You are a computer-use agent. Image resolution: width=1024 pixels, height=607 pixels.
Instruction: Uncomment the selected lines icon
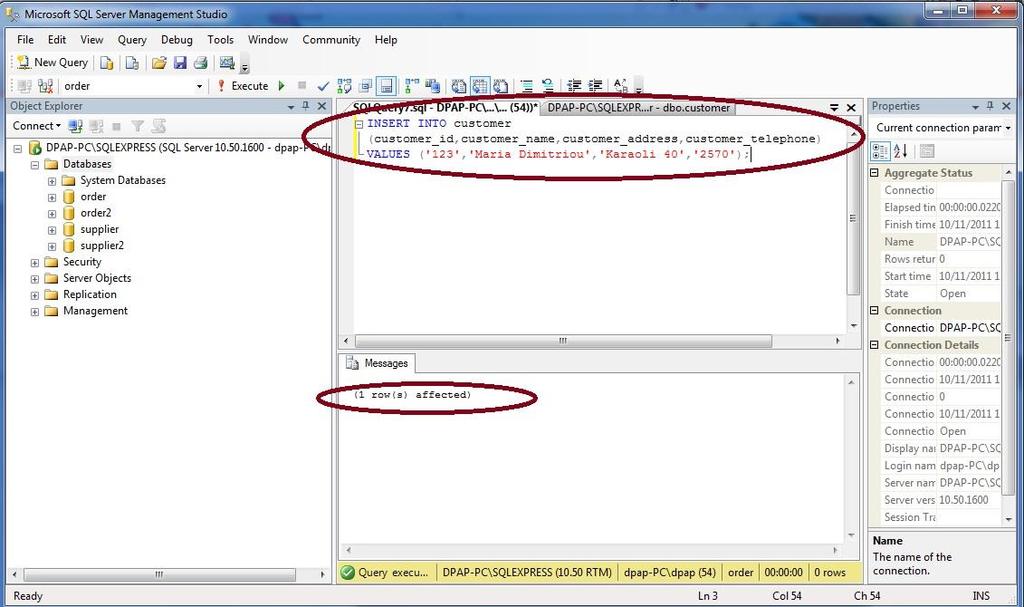pyautogui.click(x=548, y=86)
